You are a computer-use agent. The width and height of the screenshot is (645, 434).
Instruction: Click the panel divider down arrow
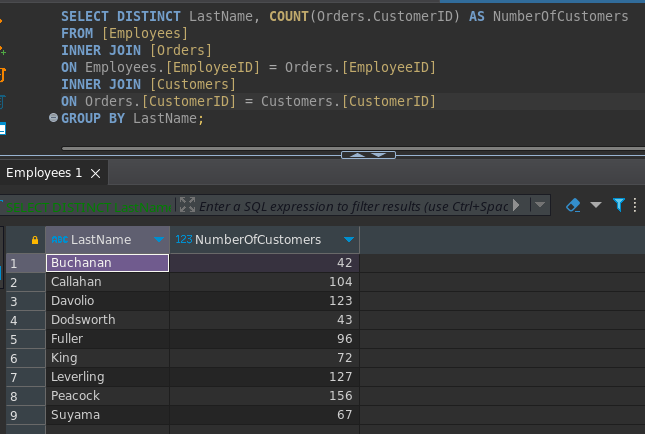(x=378, y=155)
